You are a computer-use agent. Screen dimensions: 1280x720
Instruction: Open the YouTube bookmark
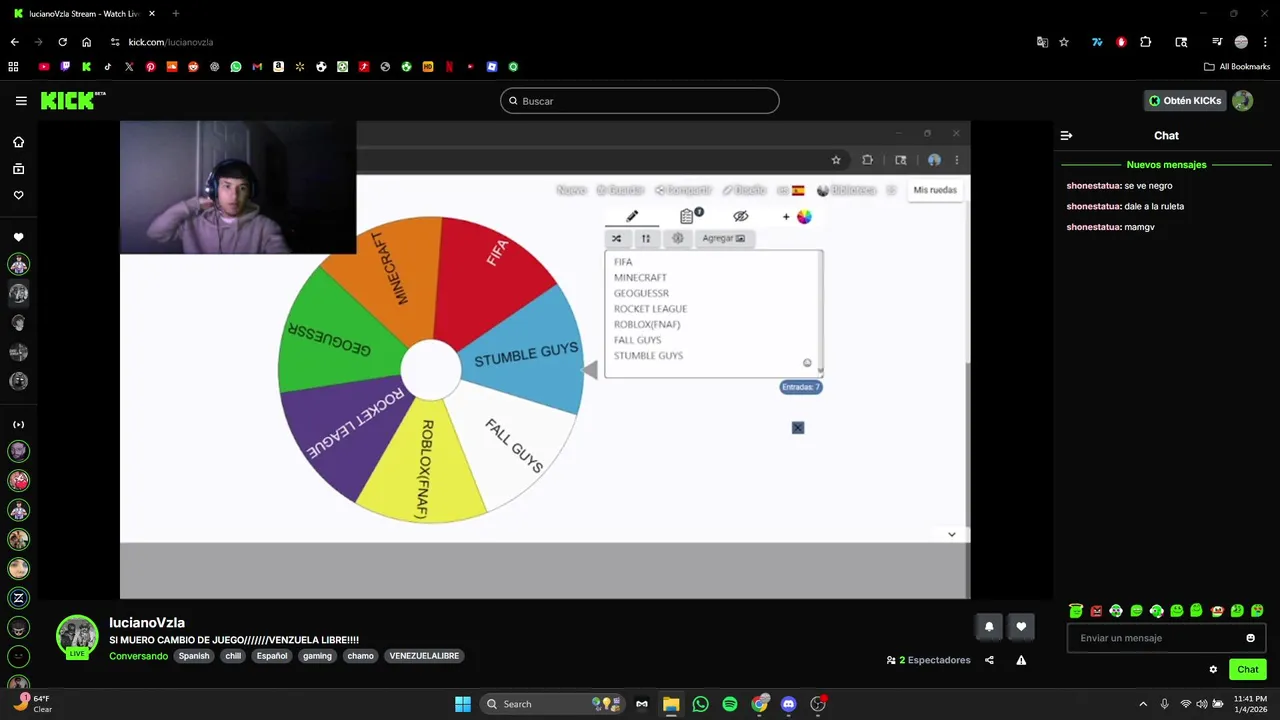coord(44,67)
